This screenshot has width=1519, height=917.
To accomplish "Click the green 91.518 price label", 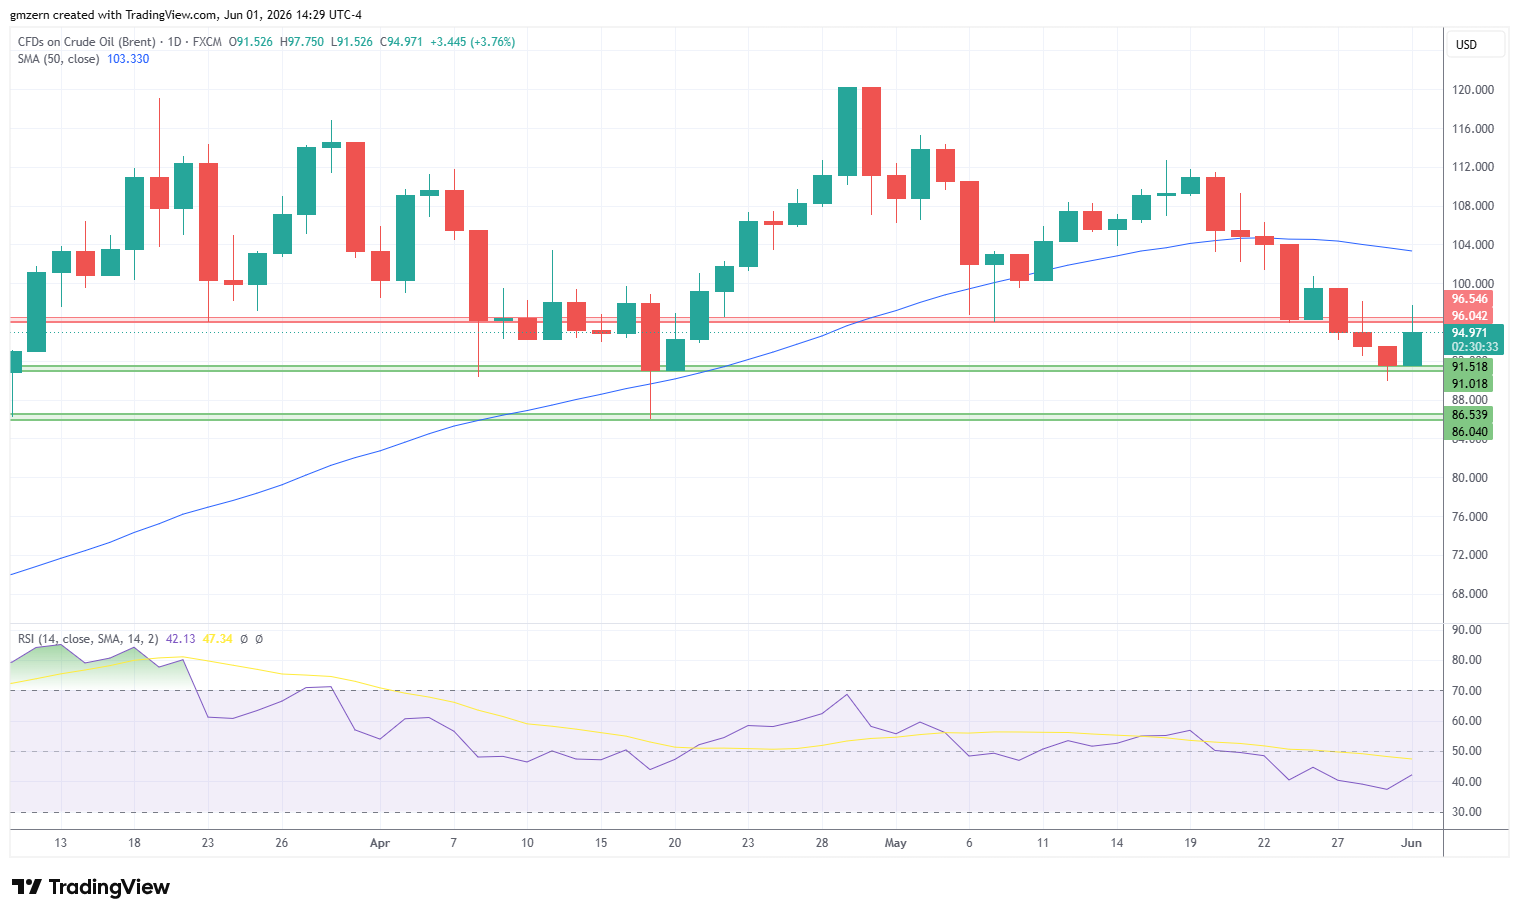I will coord(1469,367).
